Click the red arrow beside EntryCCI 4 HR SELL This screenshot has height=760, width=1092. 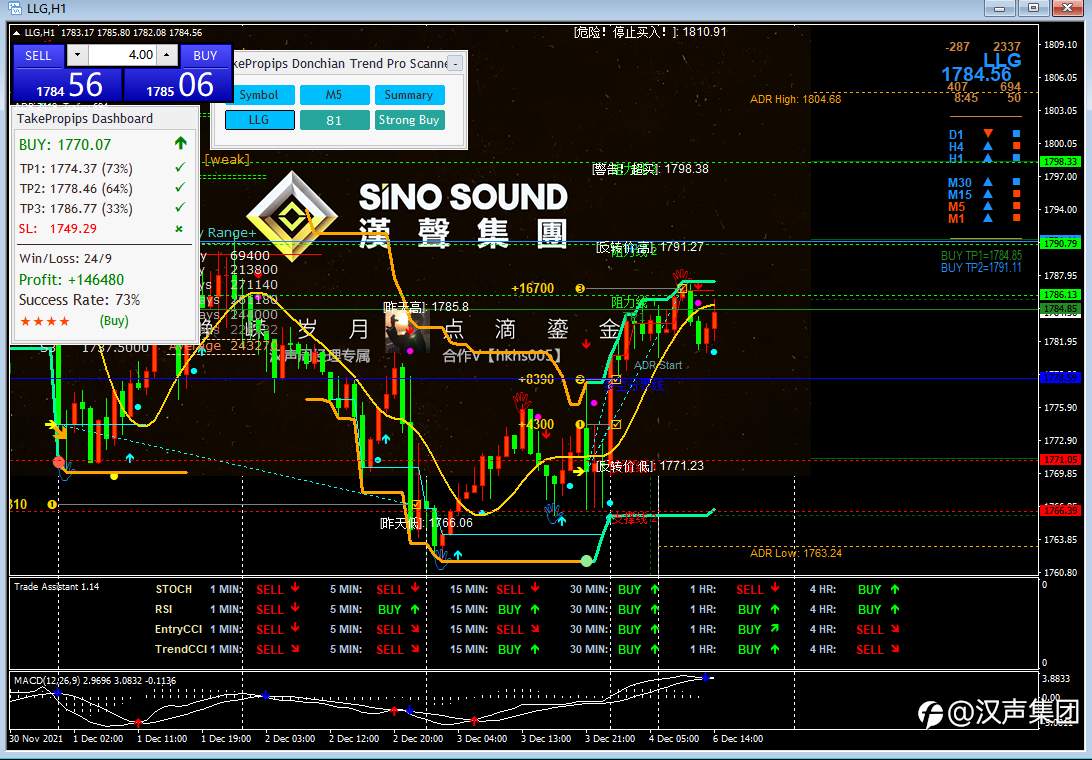click(895, 629)
